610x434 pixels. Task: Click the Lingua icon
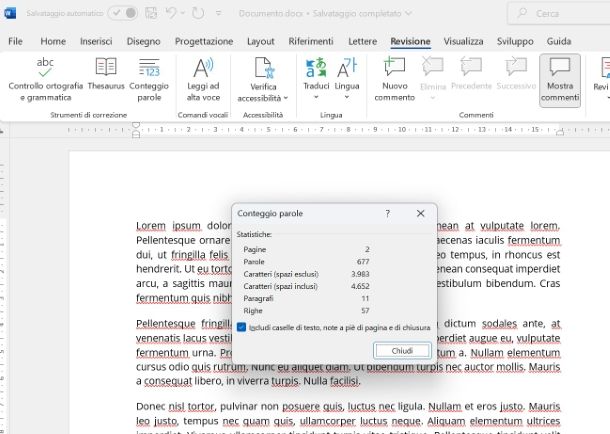(346, 68)
